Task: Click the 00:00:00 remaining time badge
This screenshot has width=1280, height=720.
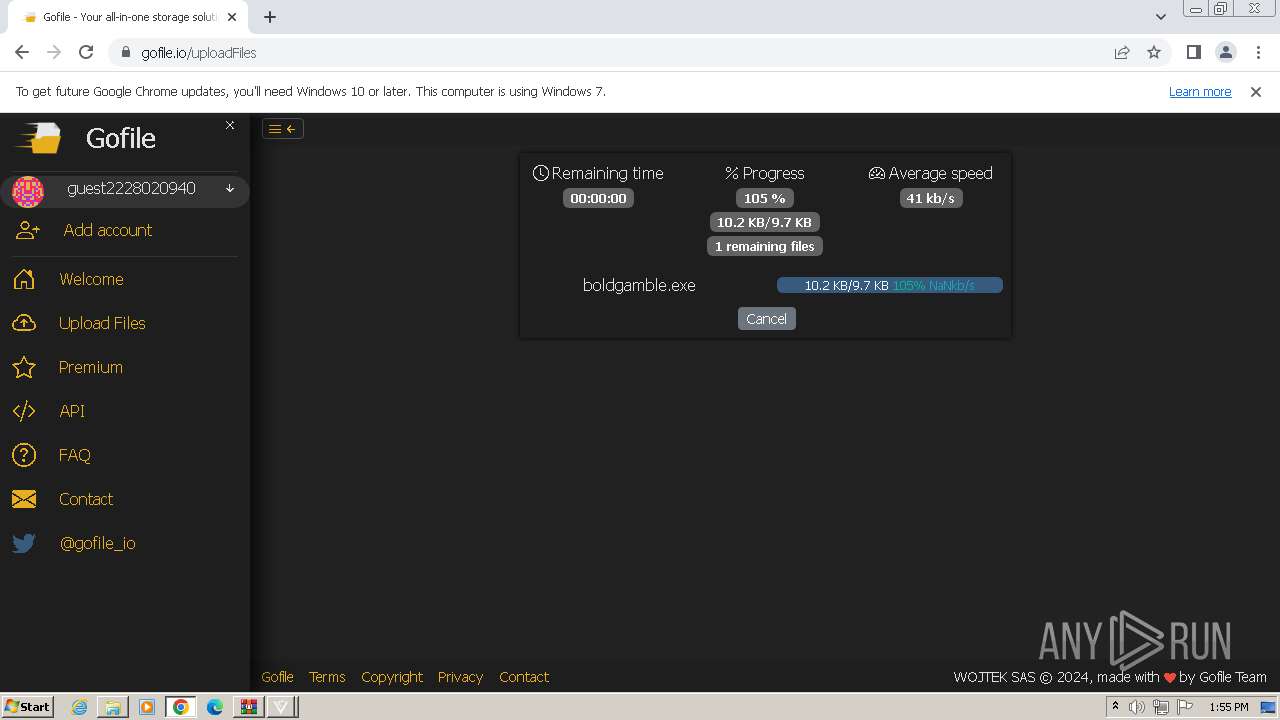Action: pyautogui.click(x=598, y=198)
